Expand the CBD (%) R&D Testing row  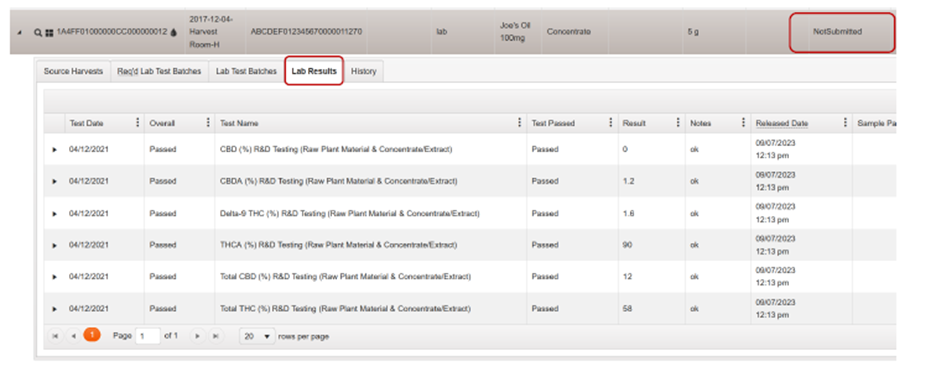pos(54,149)
